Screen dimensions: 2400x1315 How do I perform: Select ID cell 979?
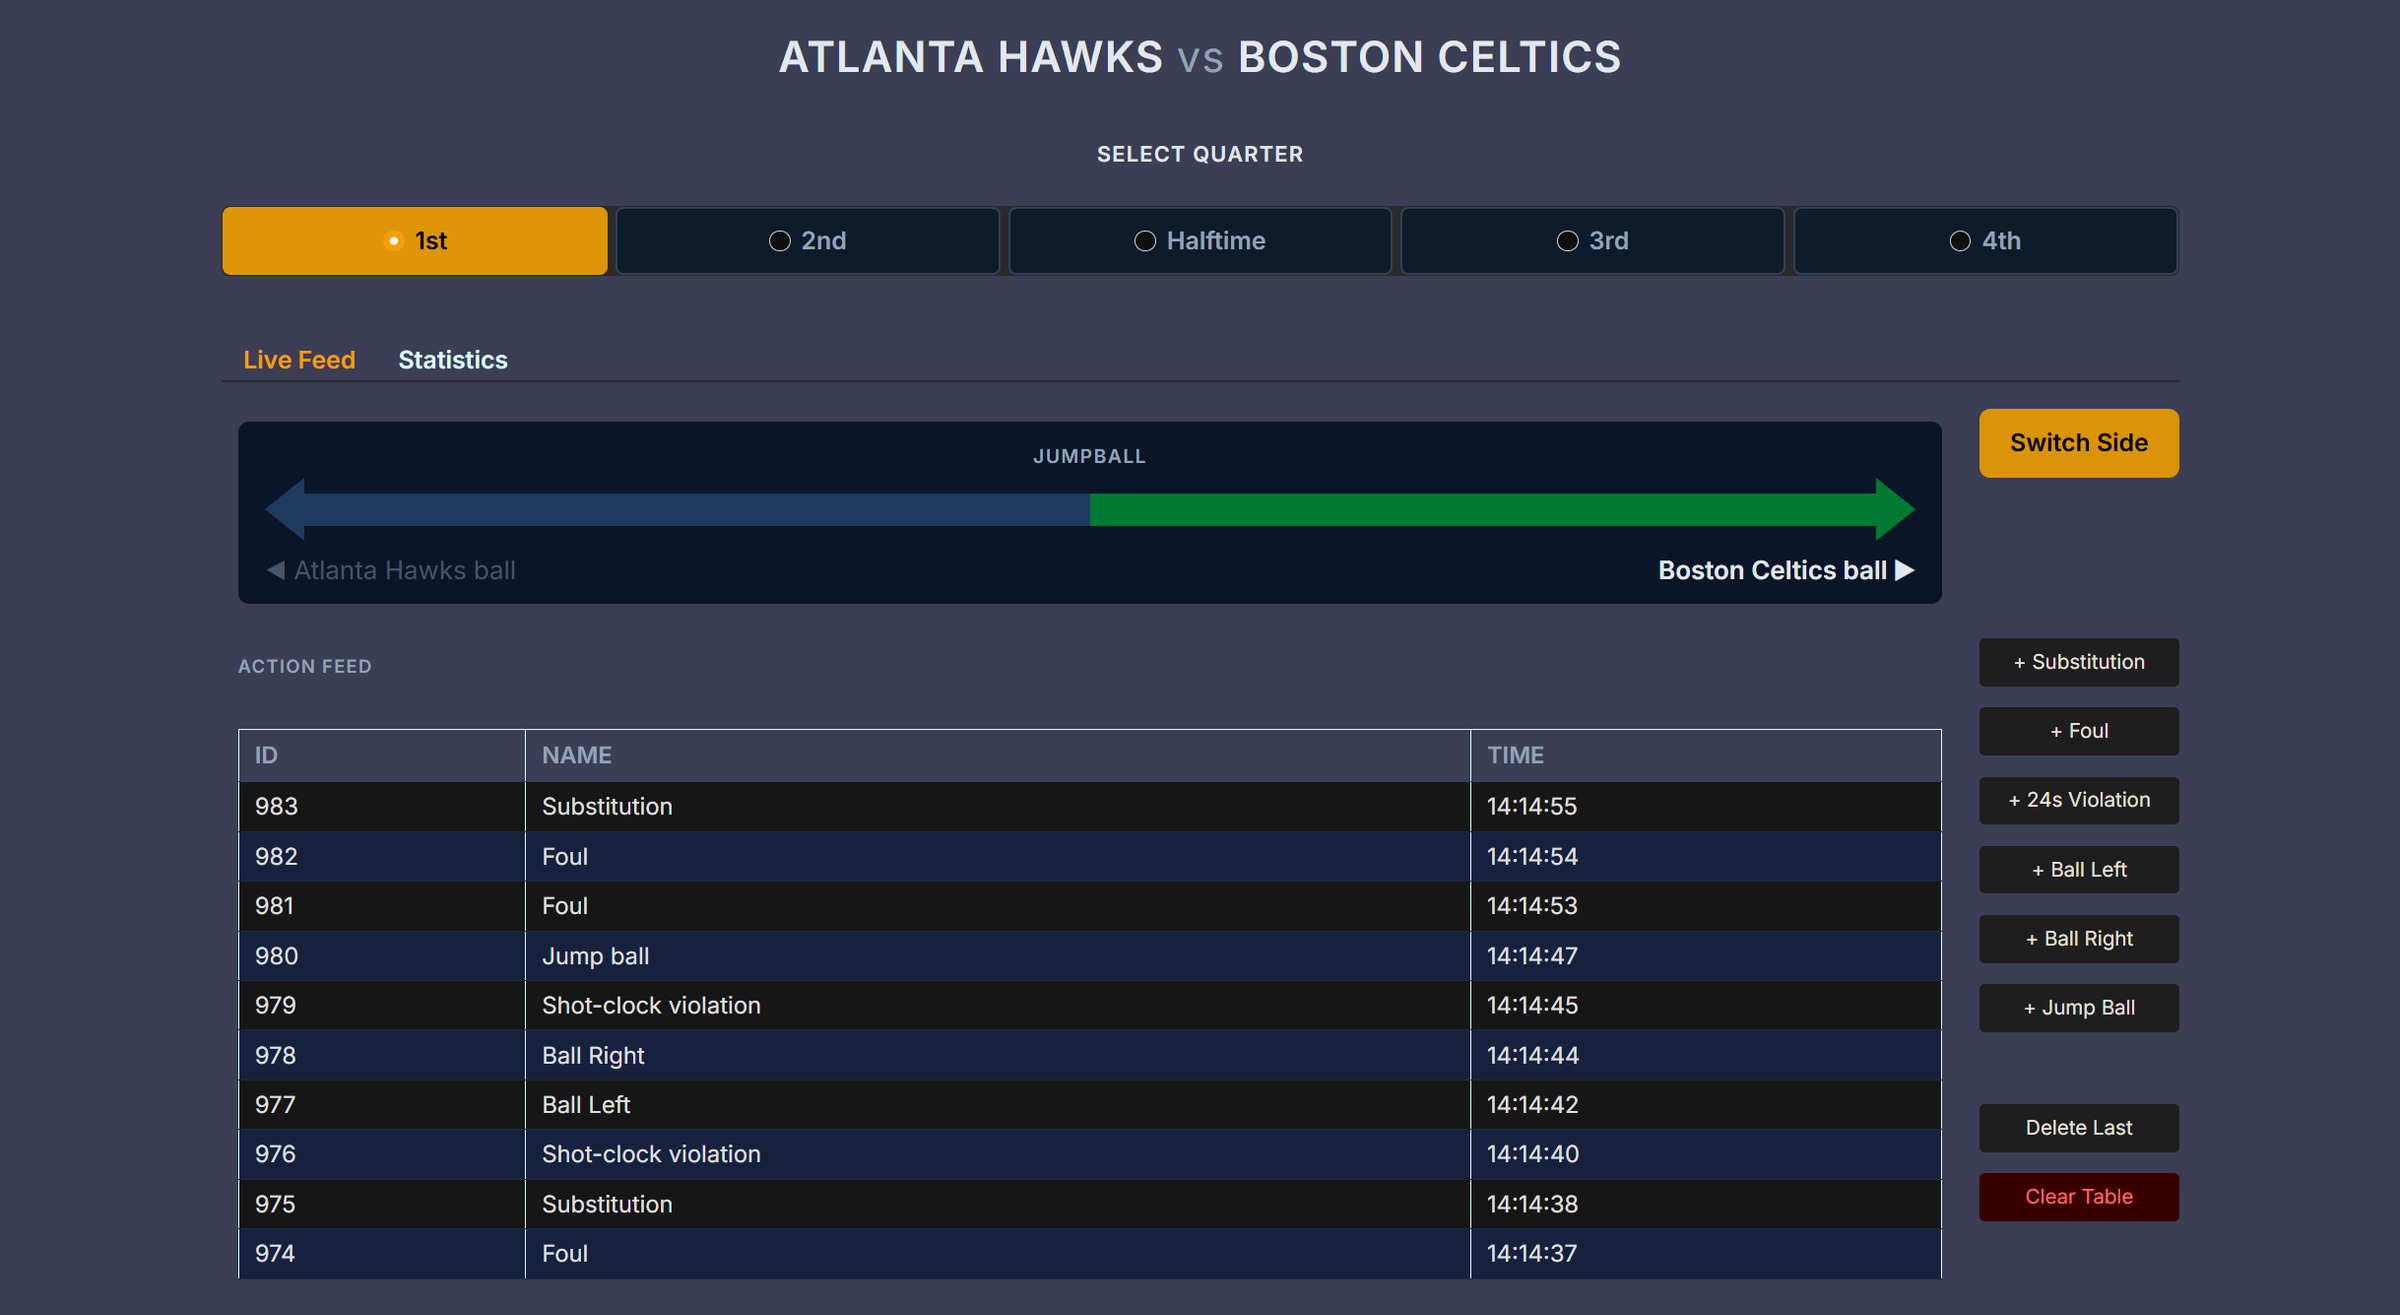[382, 1005]
